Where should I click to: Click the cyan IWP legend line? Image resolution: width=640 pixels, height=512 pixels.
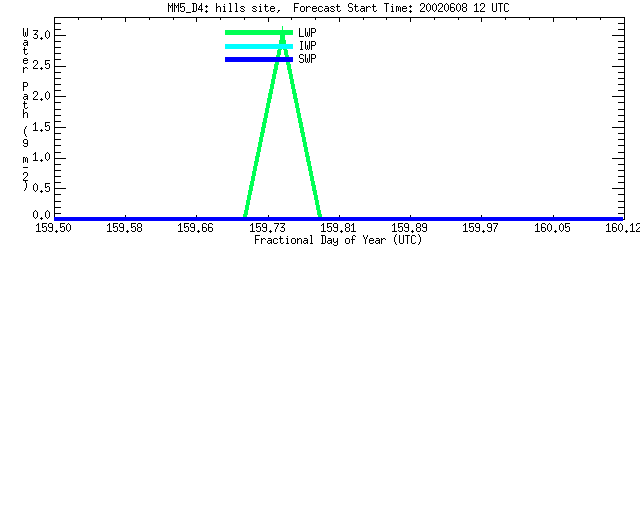click(259, 47)
